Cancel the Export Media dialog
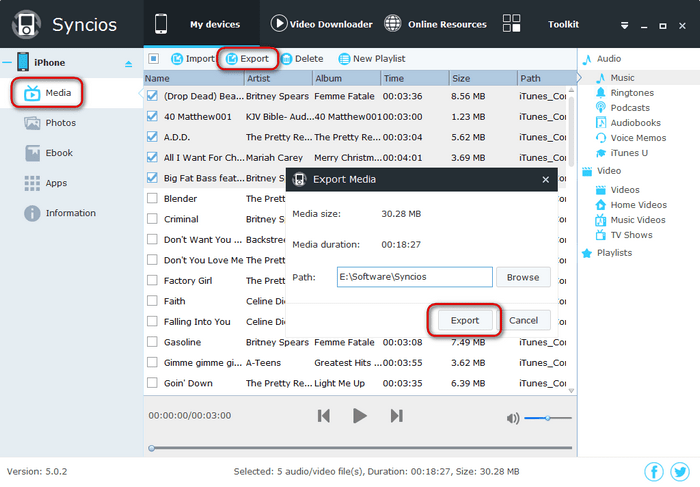Viewport: 700px width, 487px height. (x=524, y=320)
